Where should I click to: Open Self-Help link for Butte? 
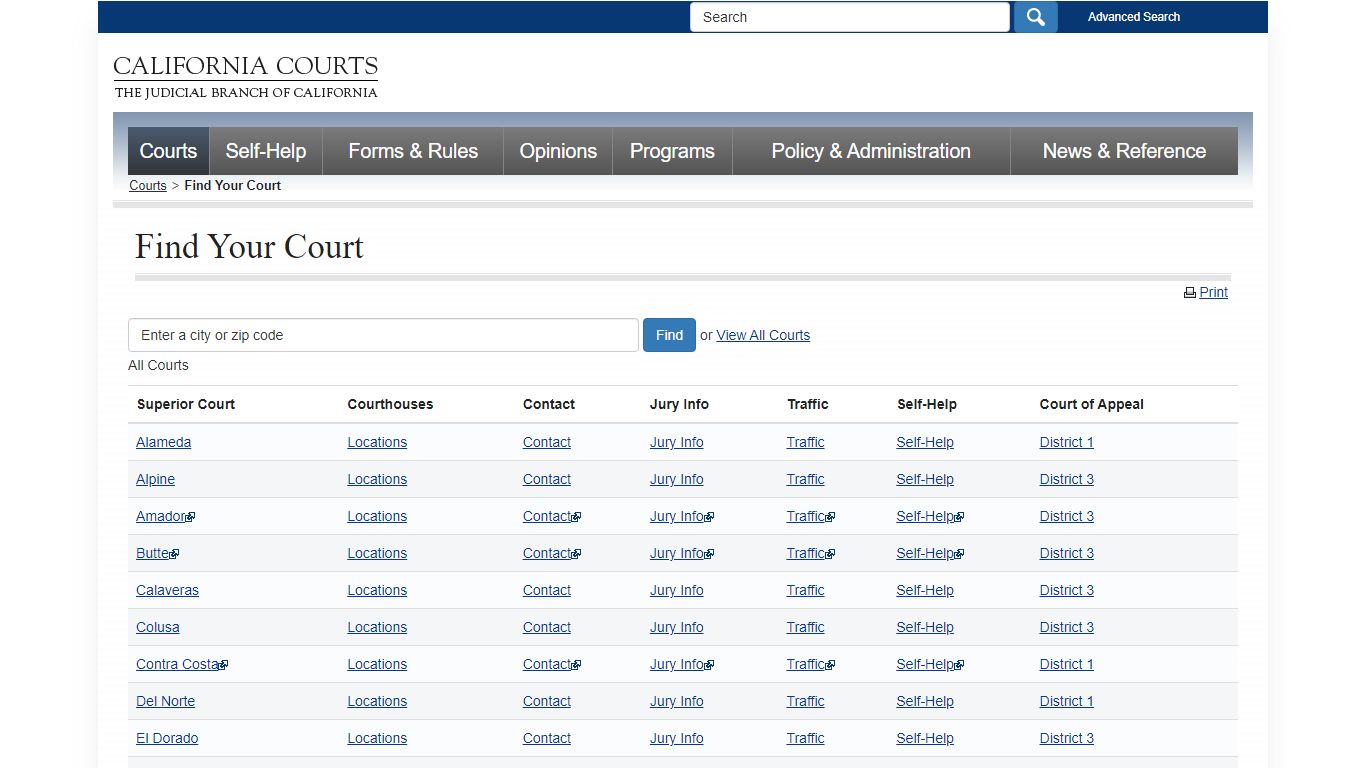tap(930, 553)
